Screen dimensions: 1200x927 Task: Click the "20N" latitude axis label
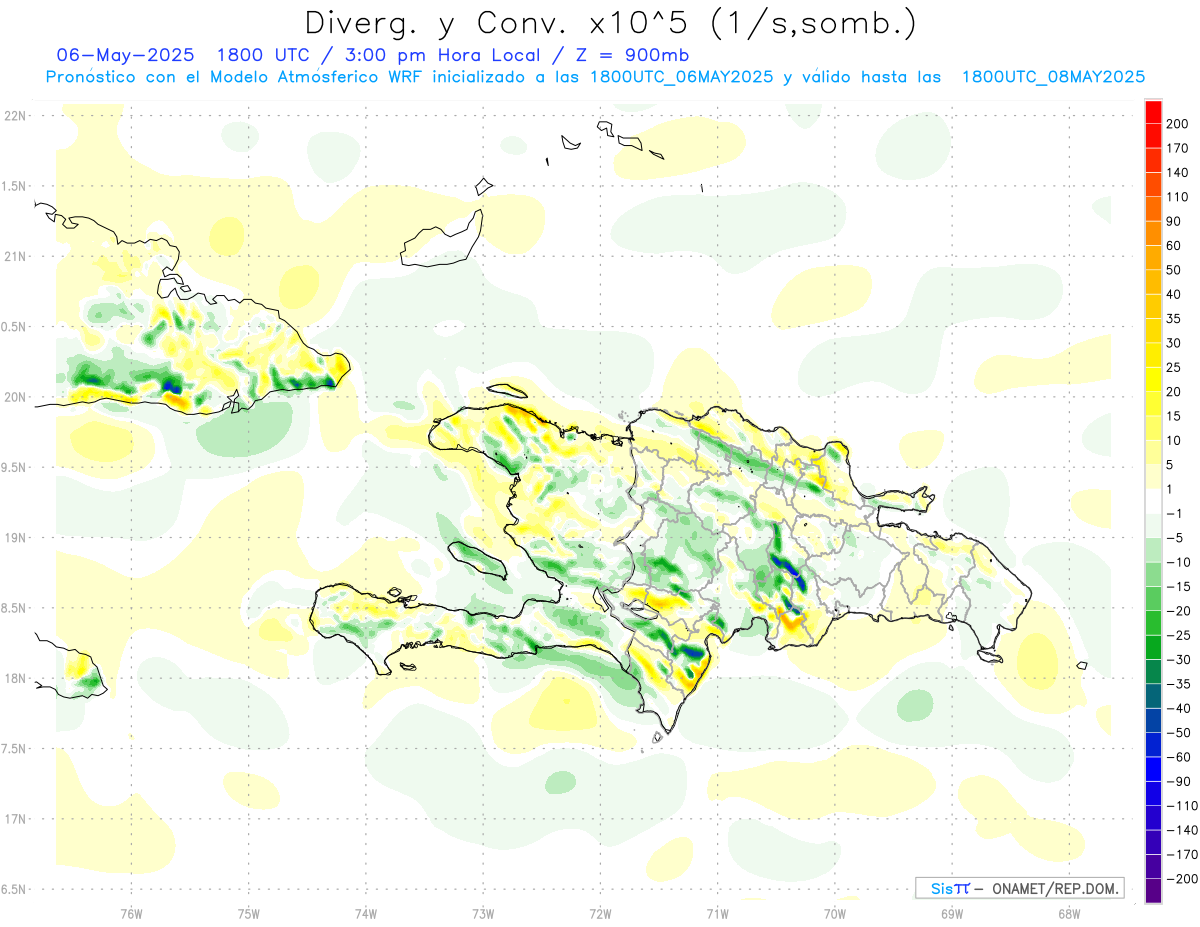pyautogui.click(x=15, y=397)
